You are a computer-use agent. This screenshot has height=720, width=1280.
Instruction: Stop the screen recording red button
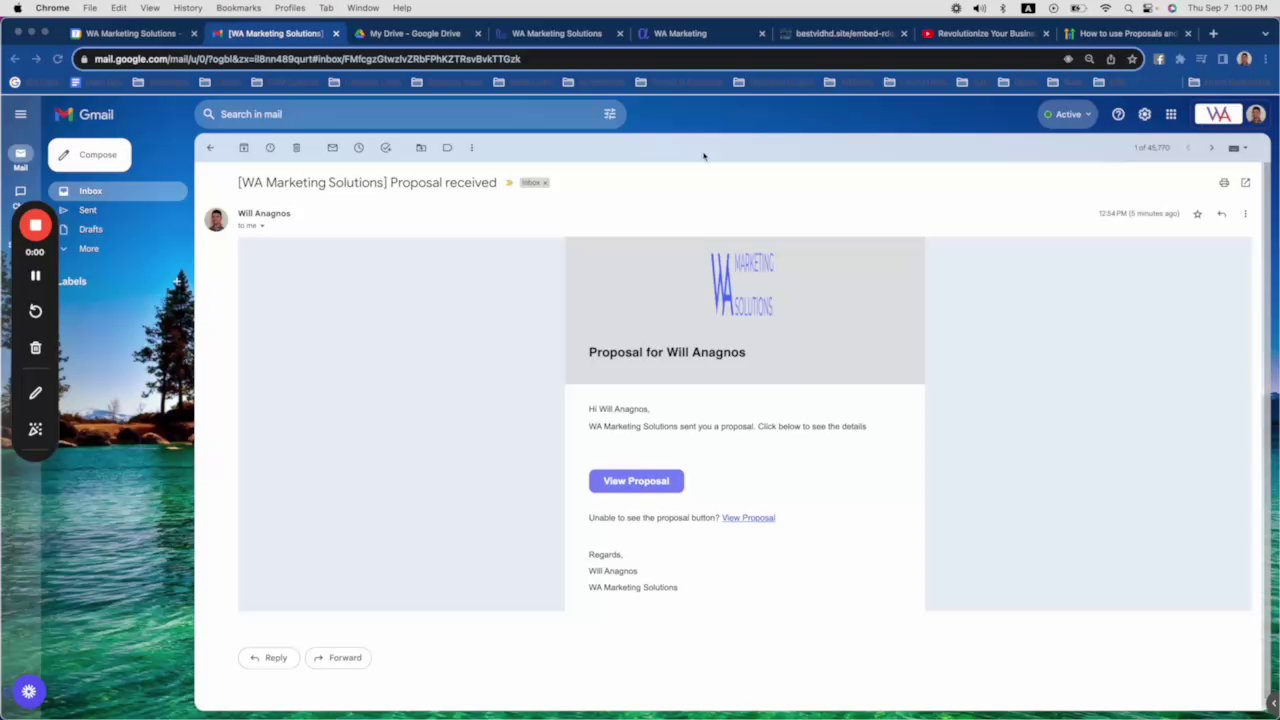[35, 225]
